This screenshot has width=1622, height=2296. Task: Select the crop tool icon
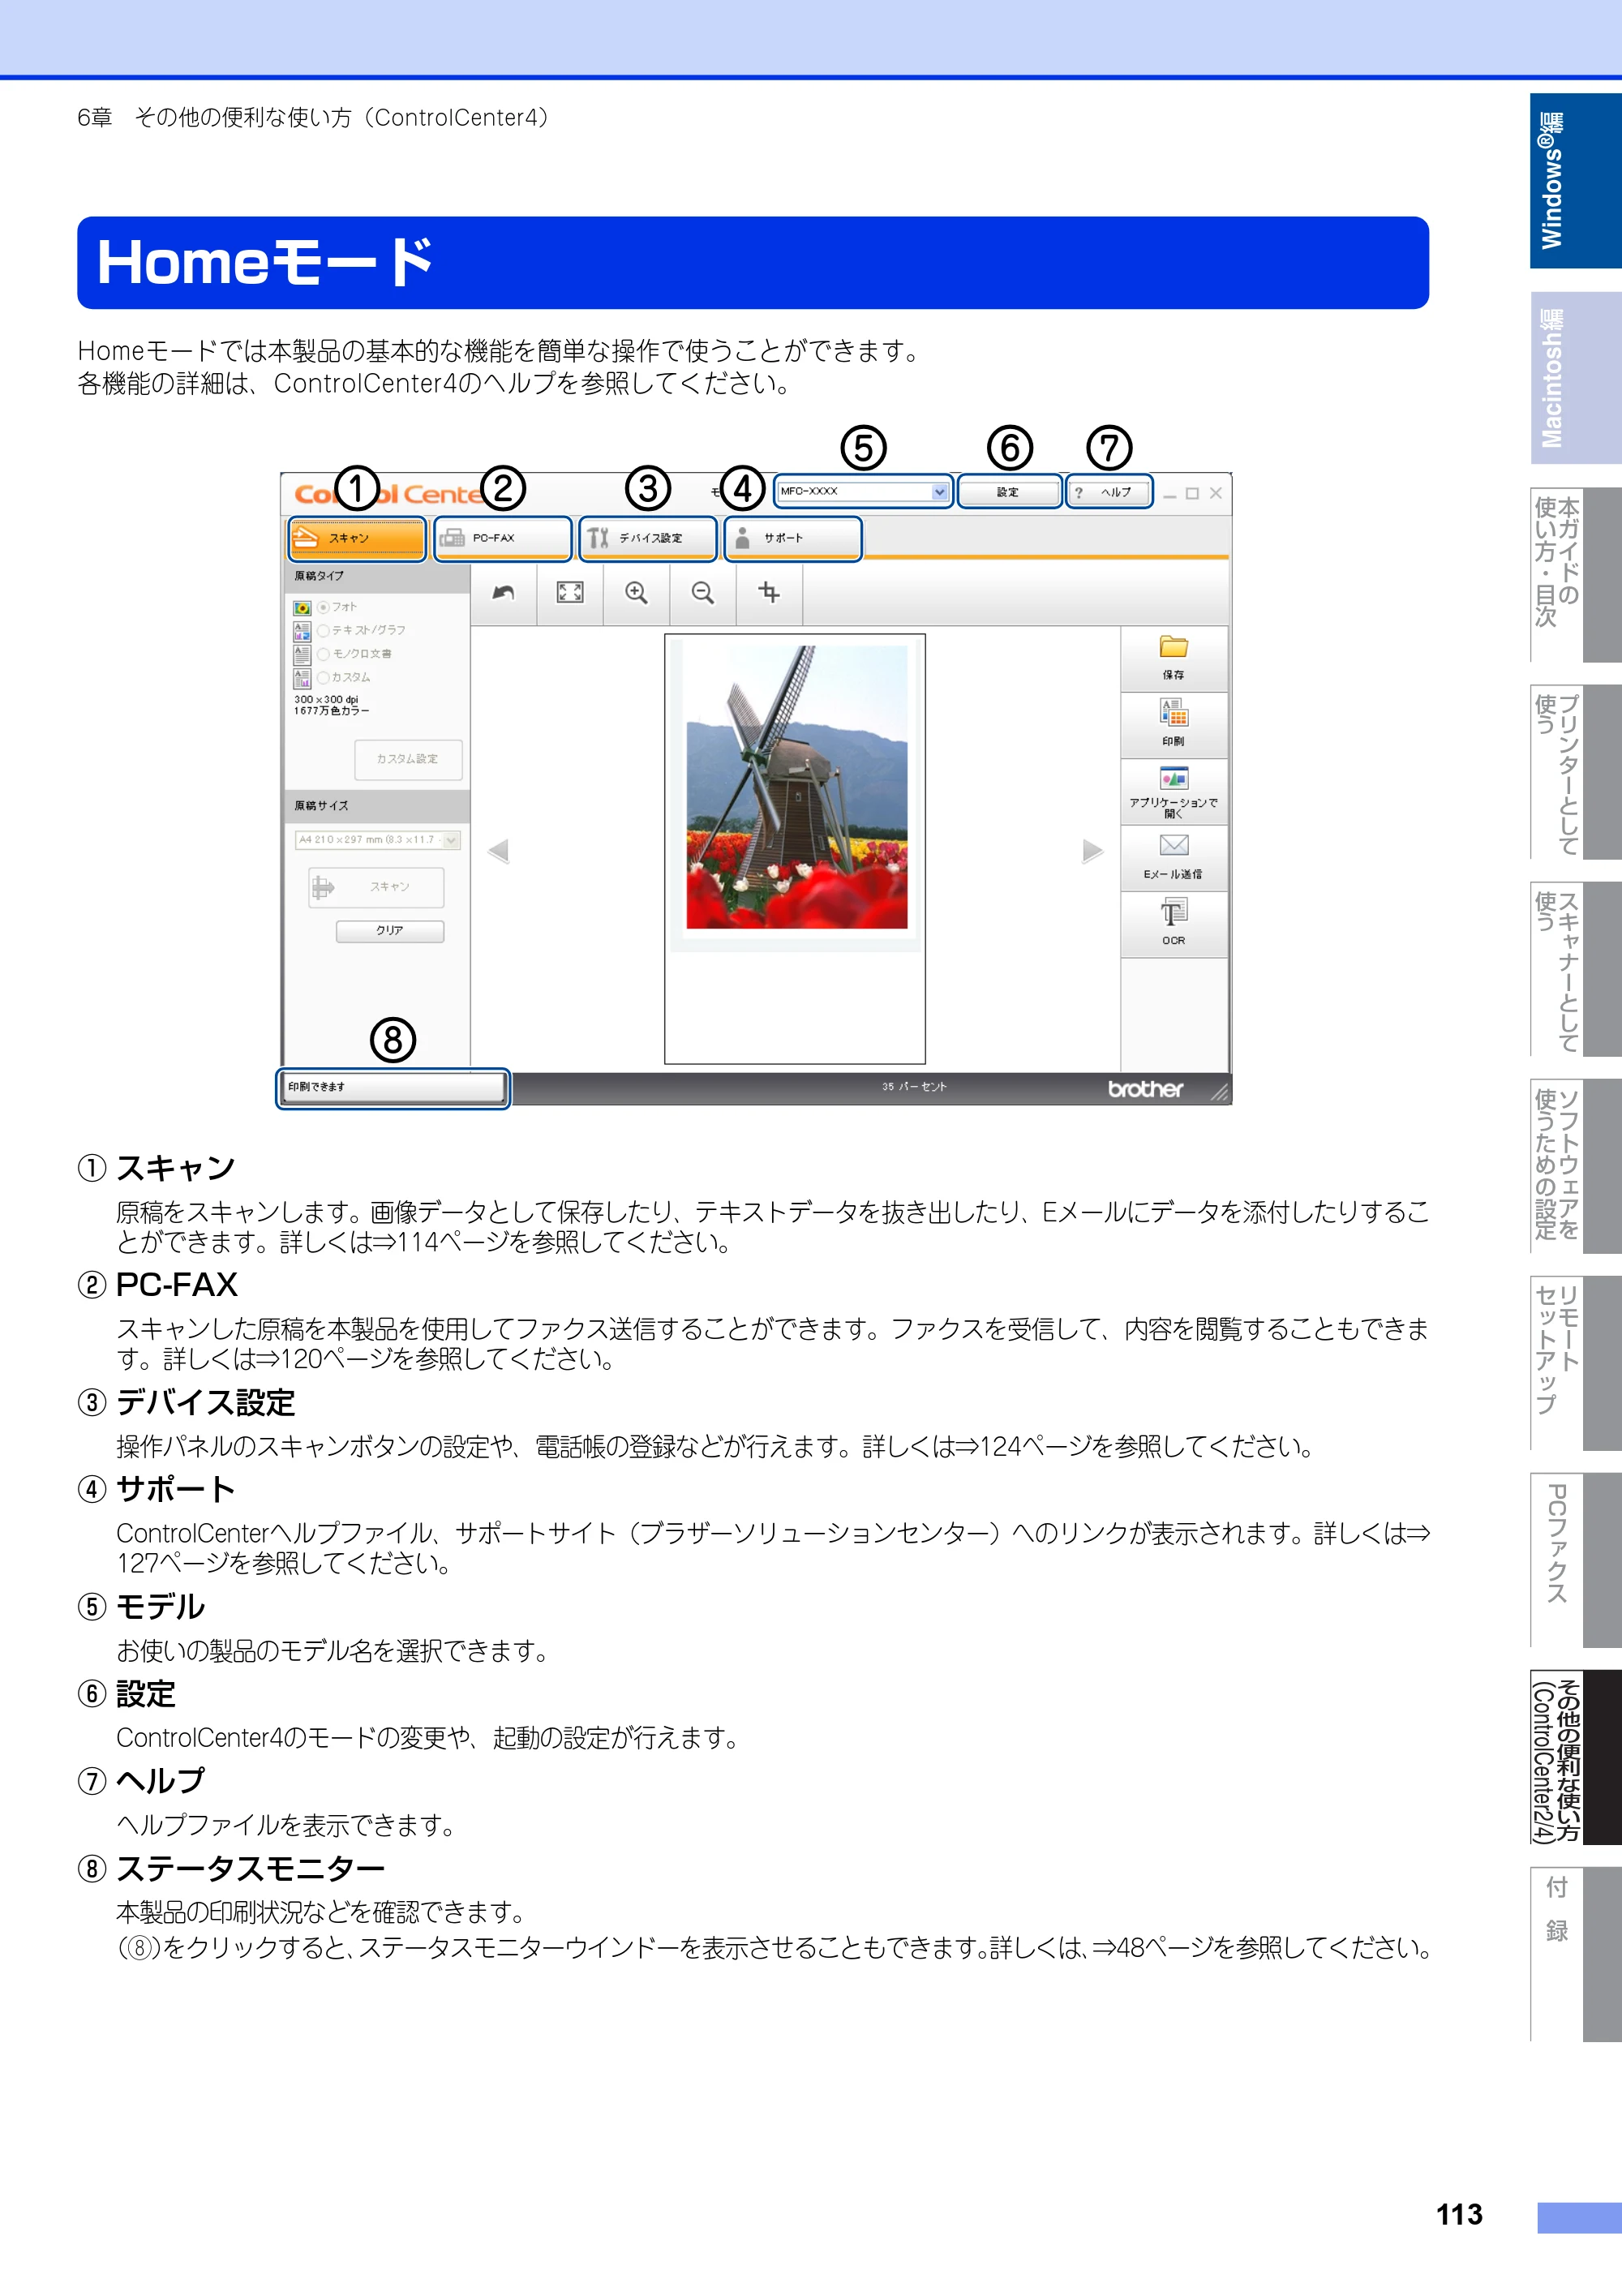769,593
